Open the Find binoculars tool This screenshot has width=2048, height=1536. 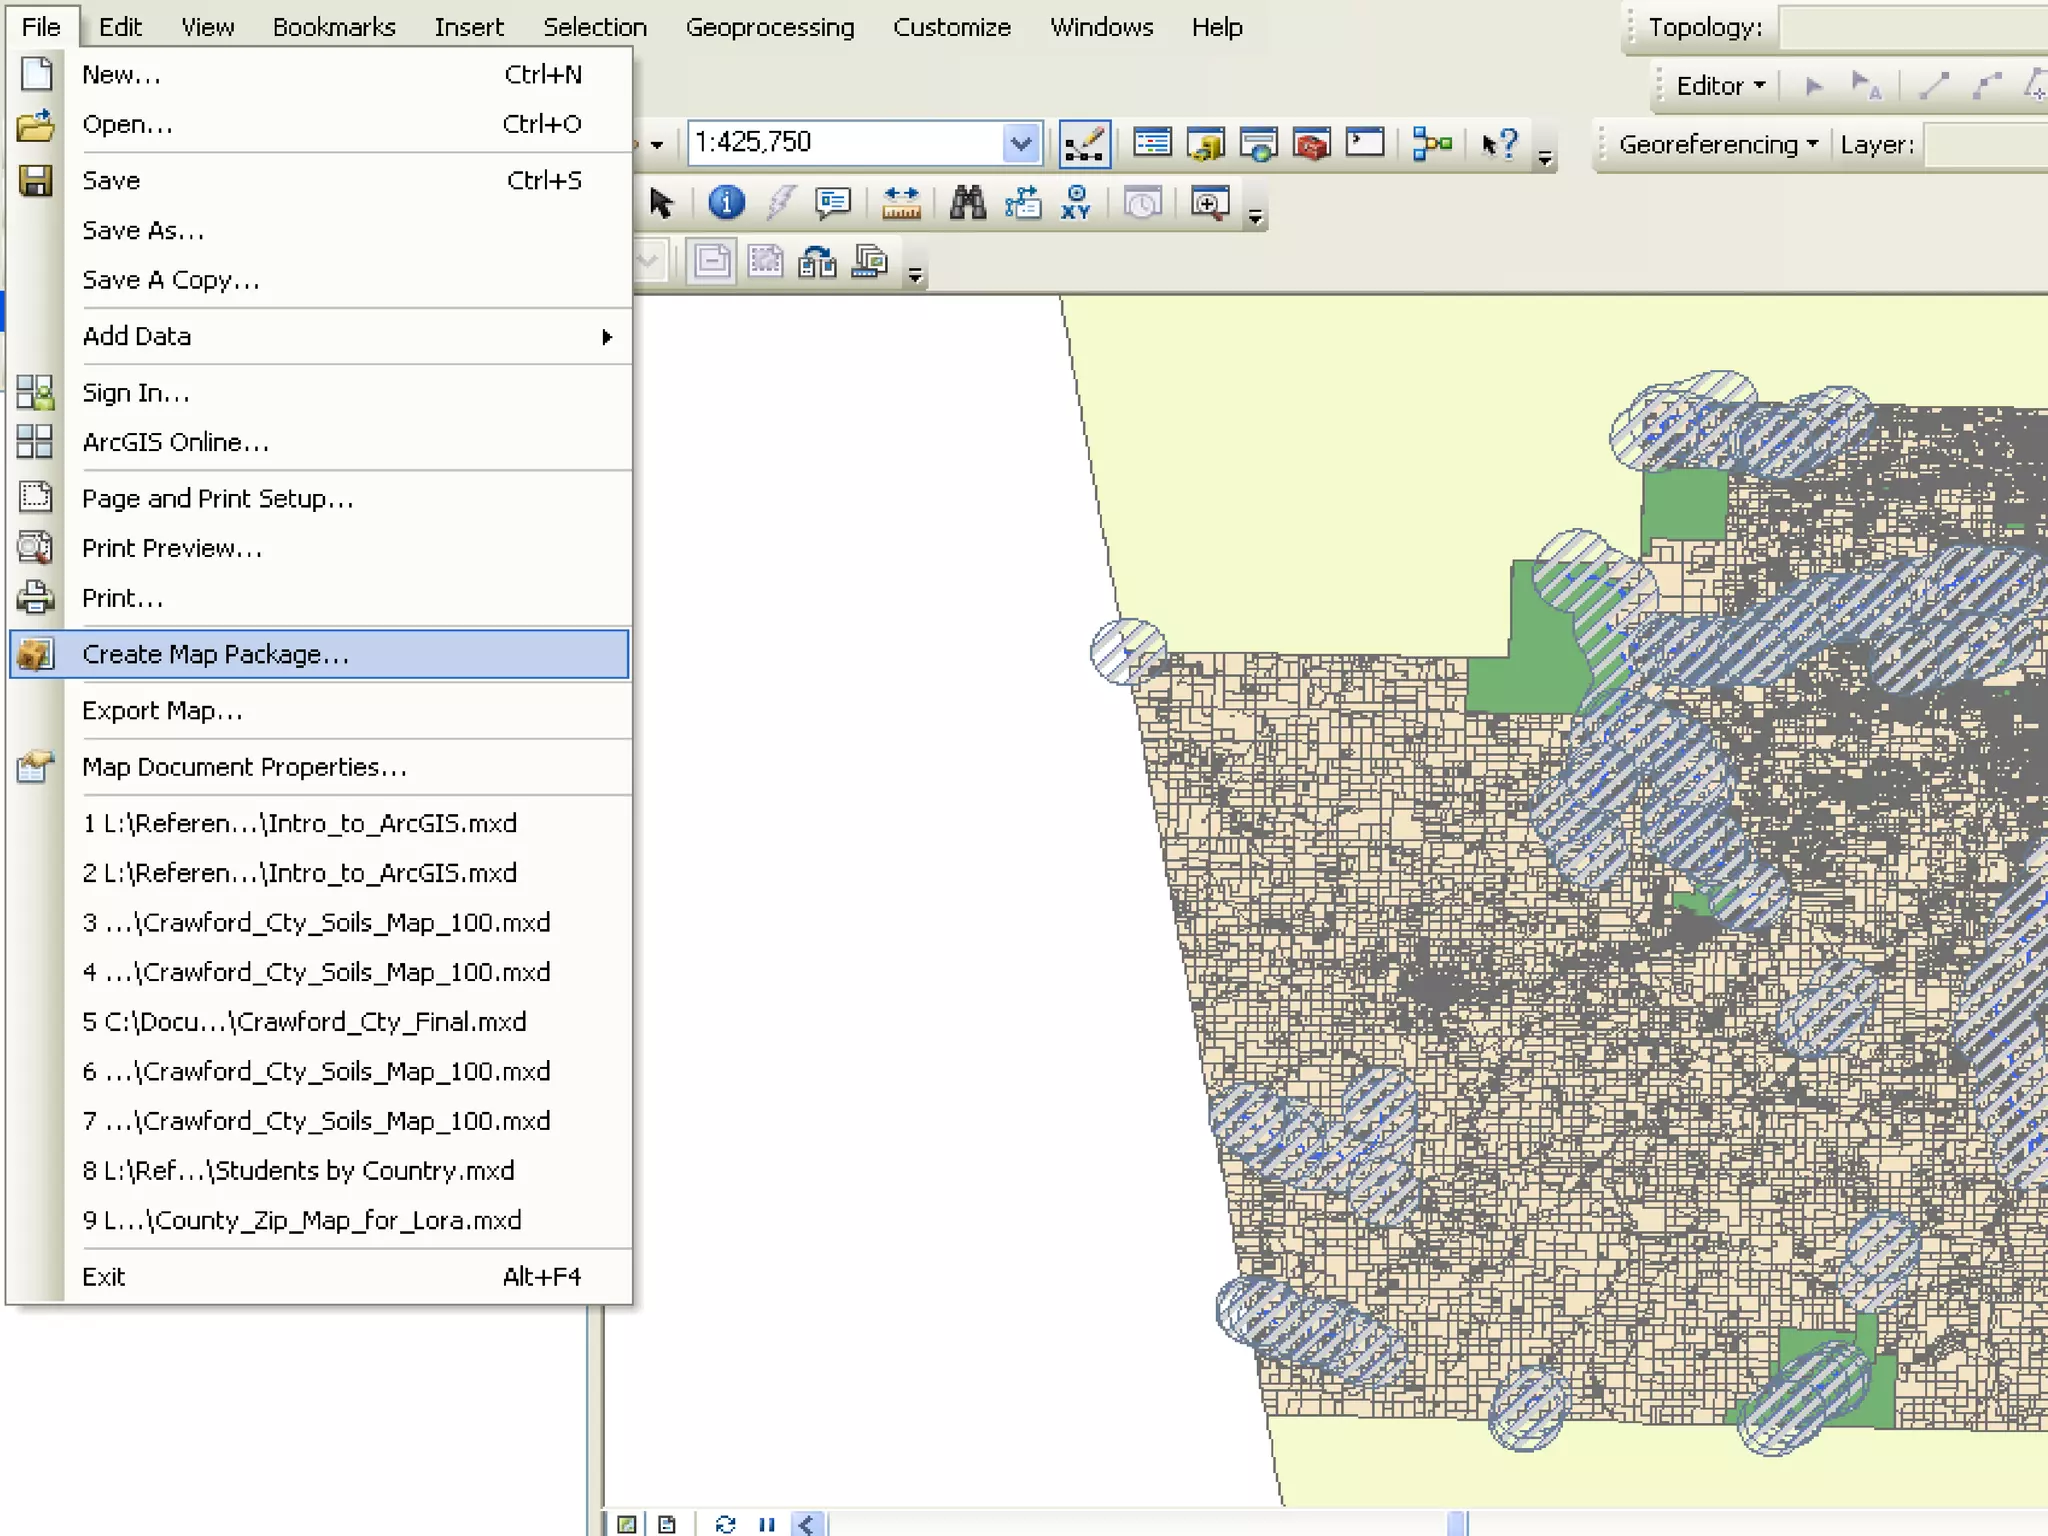[967, 203]
